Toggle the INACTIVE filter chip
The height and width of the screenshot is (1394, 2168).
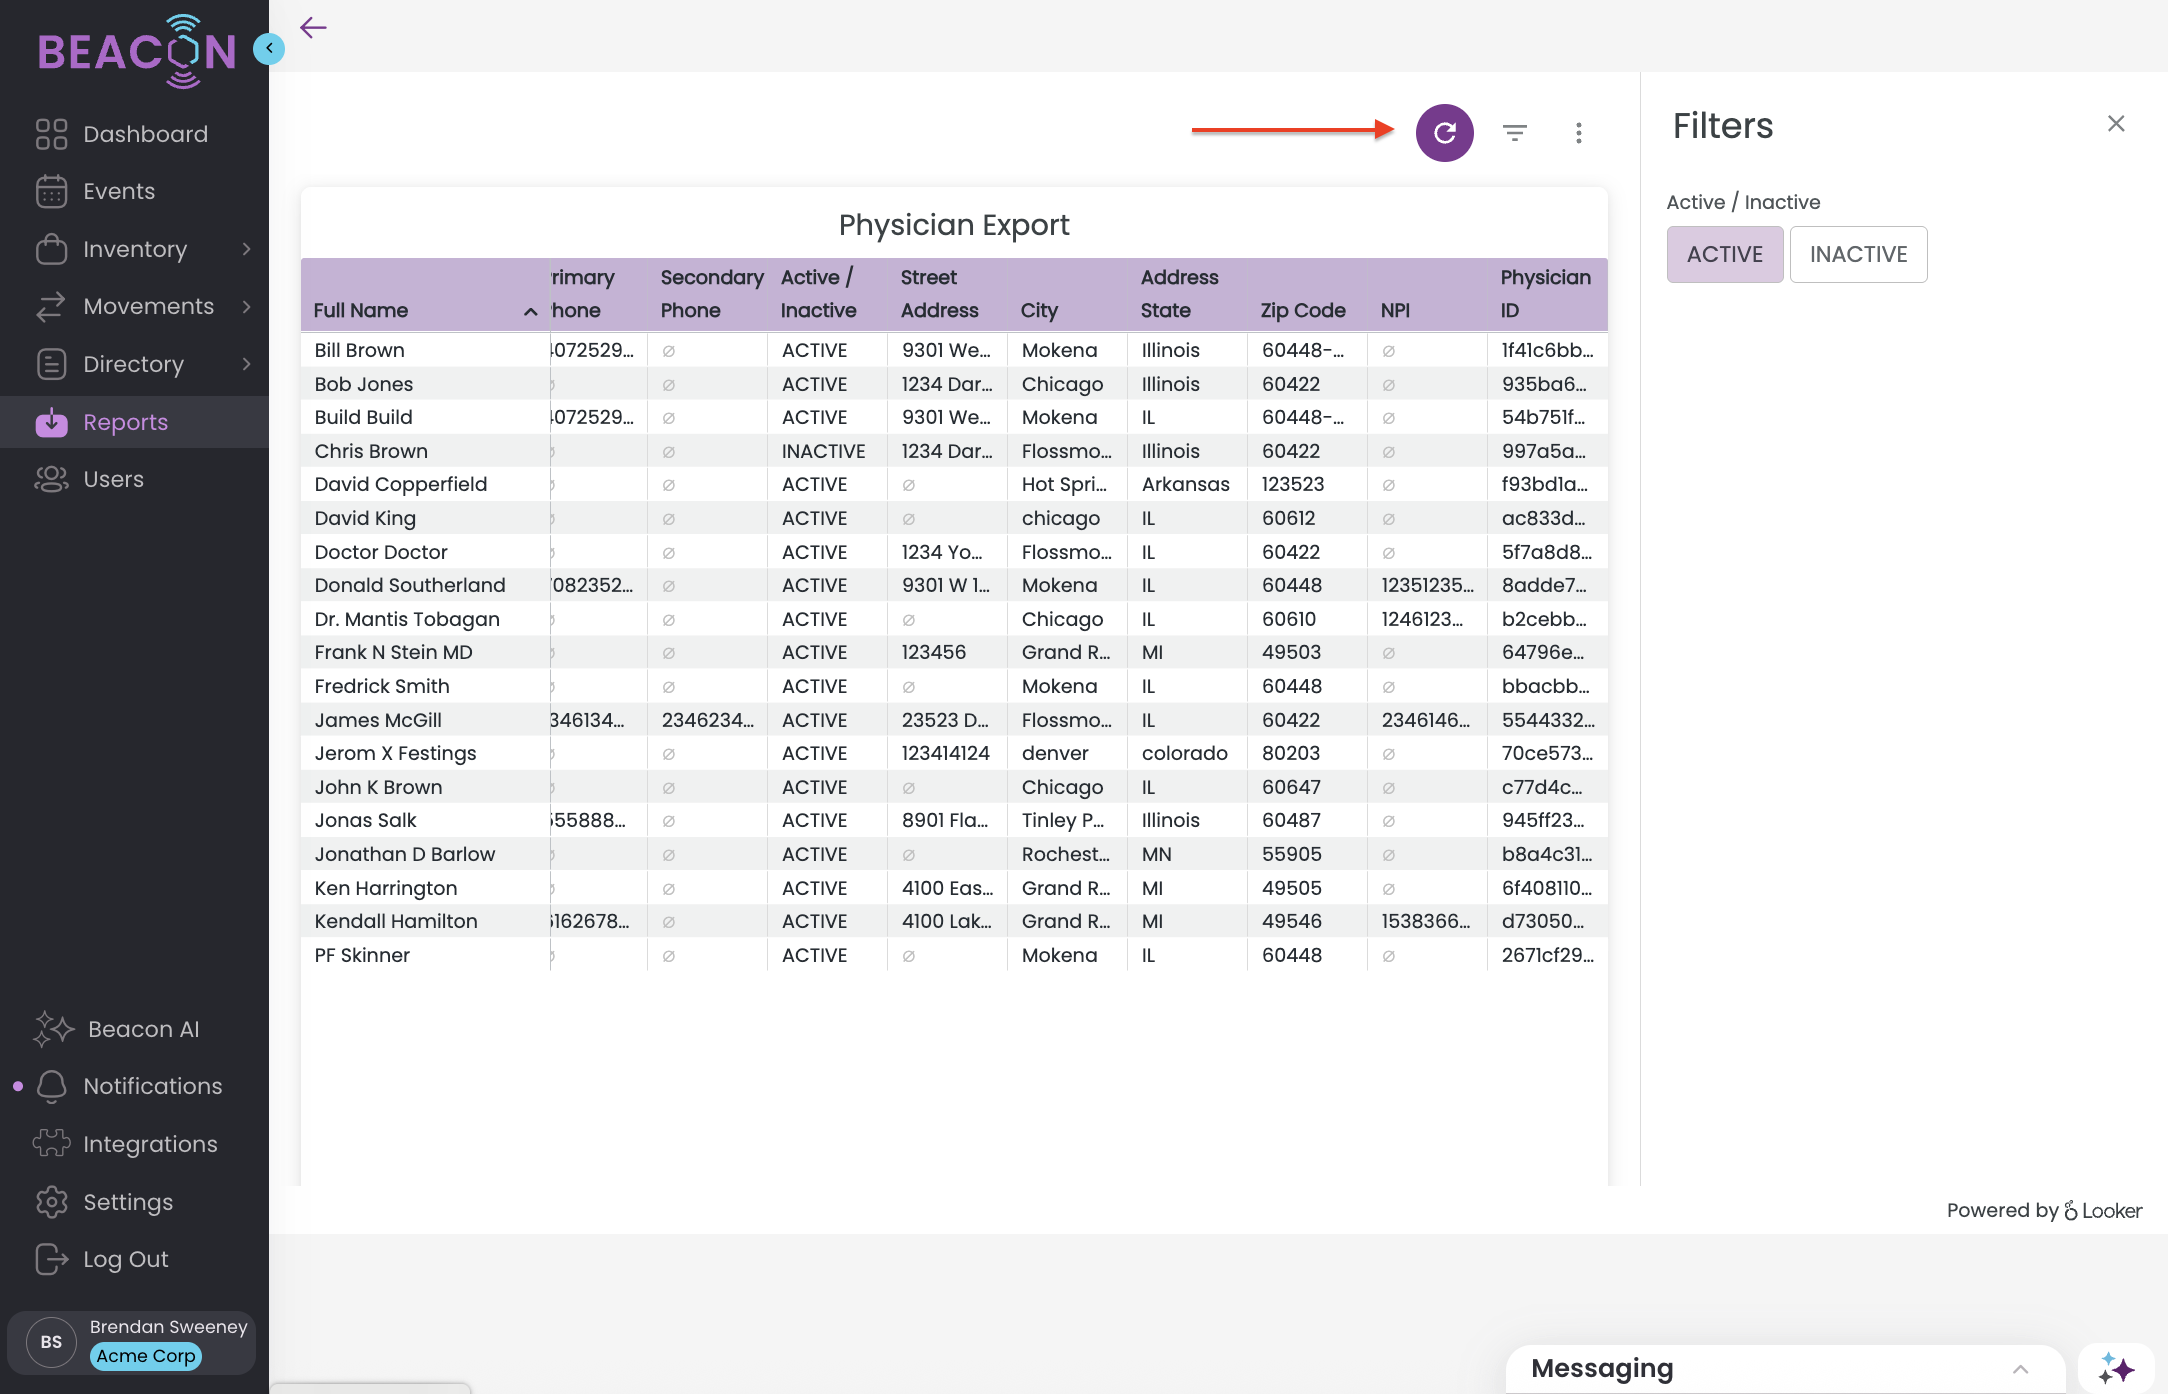click(1857, 255)
